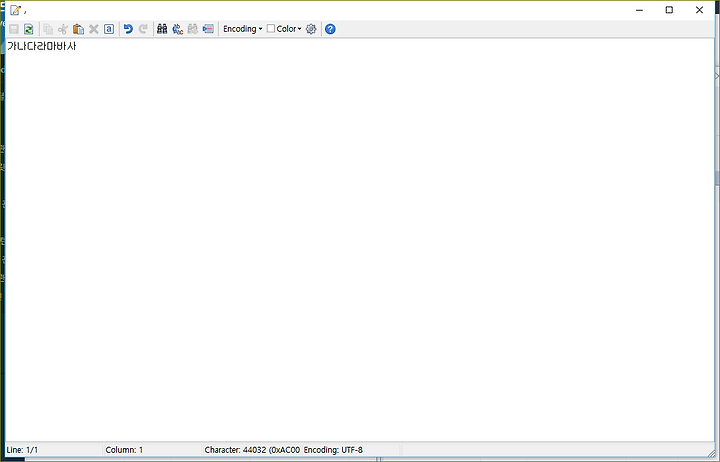The width and height of the screenshot is (720, 462).
Task: Reload the file with green refresh icon
Action: pos(28,29)
